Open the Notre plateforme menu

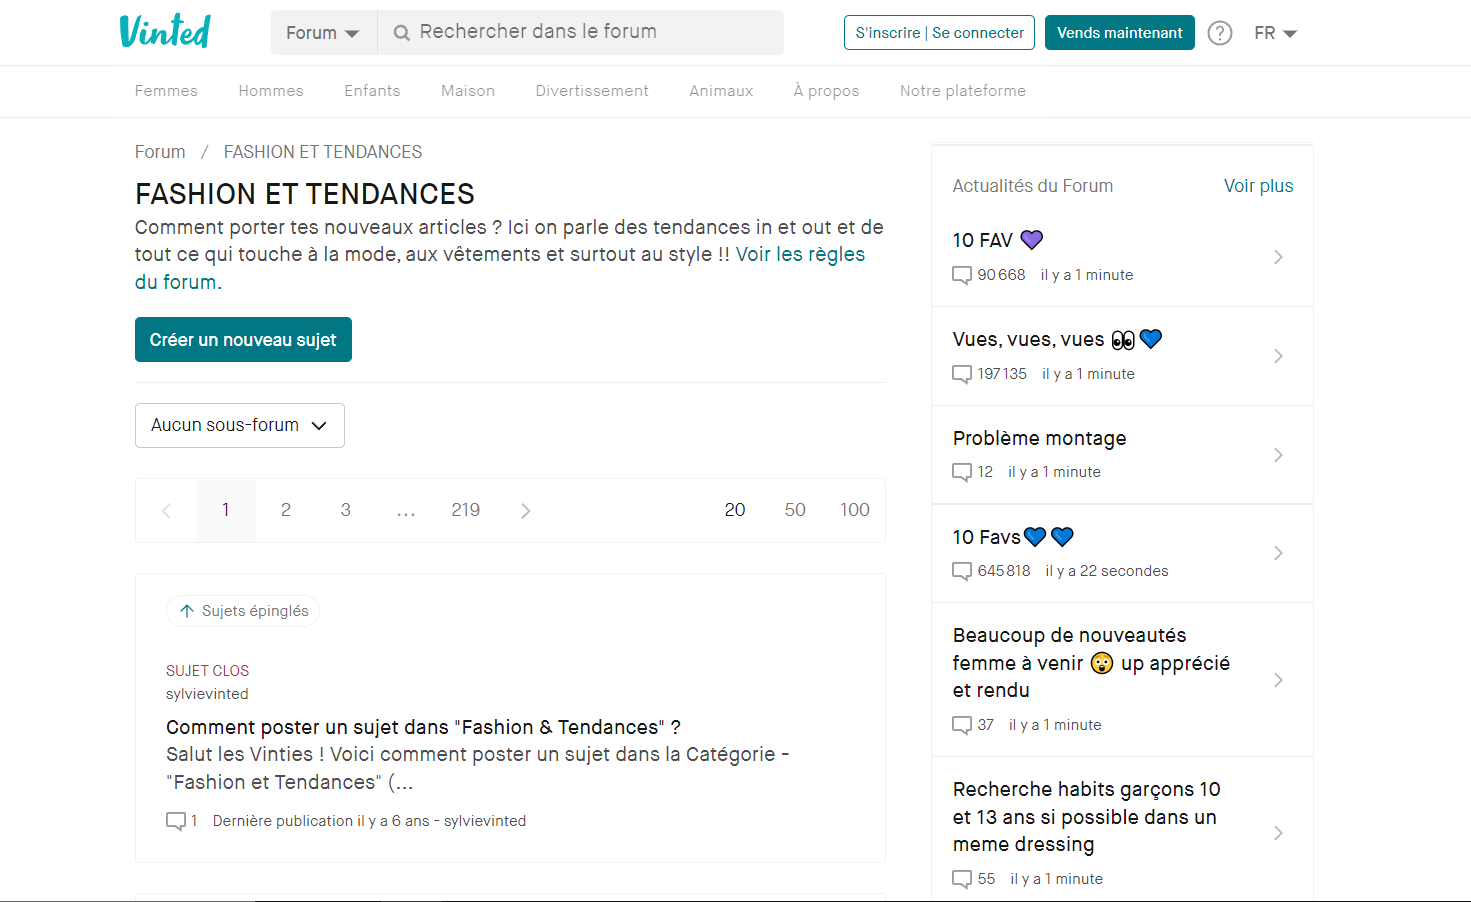click(x=963, y=91)
